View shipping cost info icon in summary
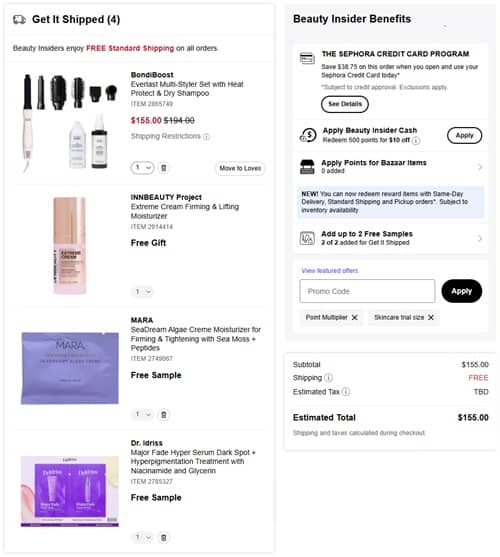 (x=328, y=378)
